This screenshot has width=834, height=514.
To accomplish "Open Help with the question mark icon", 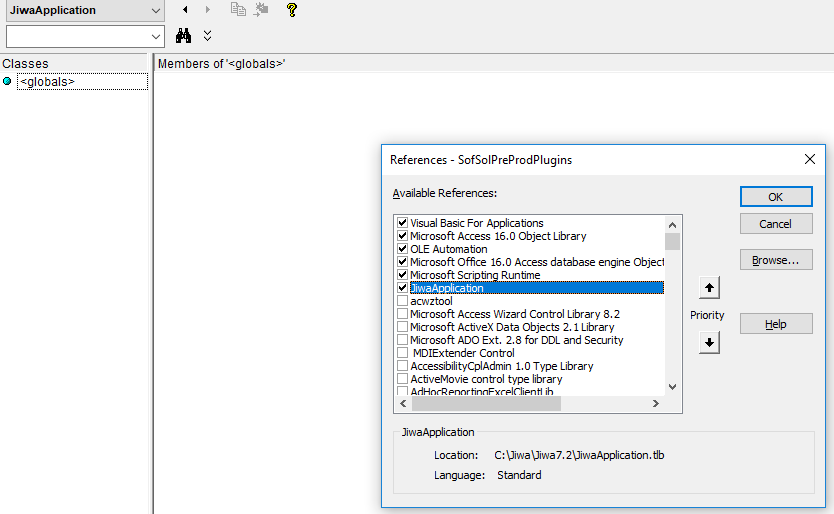I will pos(291,10).
